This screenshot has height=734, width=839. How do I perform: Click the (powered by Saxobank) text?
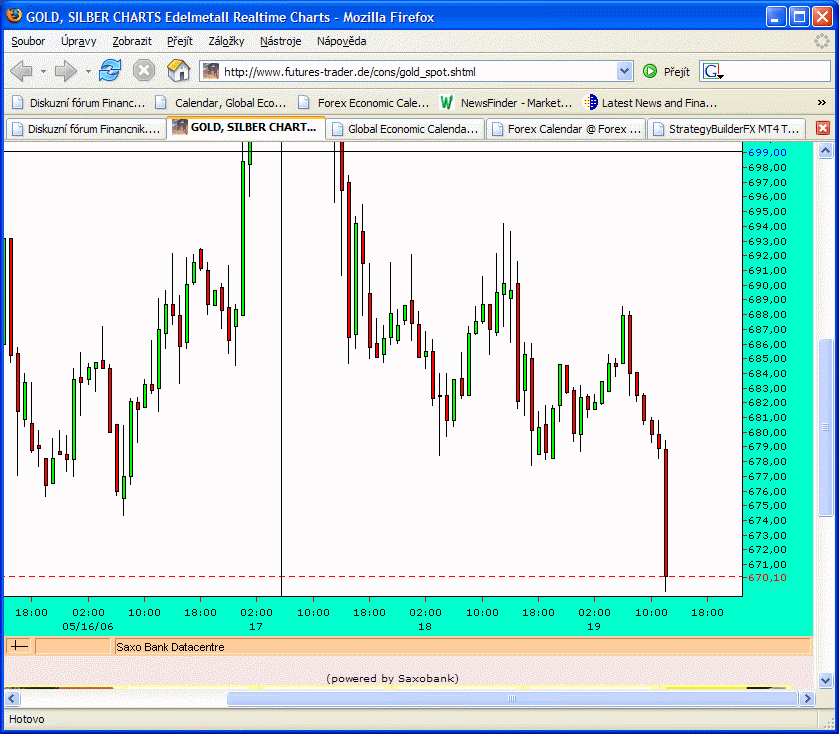pyautogui.click(x=392, y=678)
